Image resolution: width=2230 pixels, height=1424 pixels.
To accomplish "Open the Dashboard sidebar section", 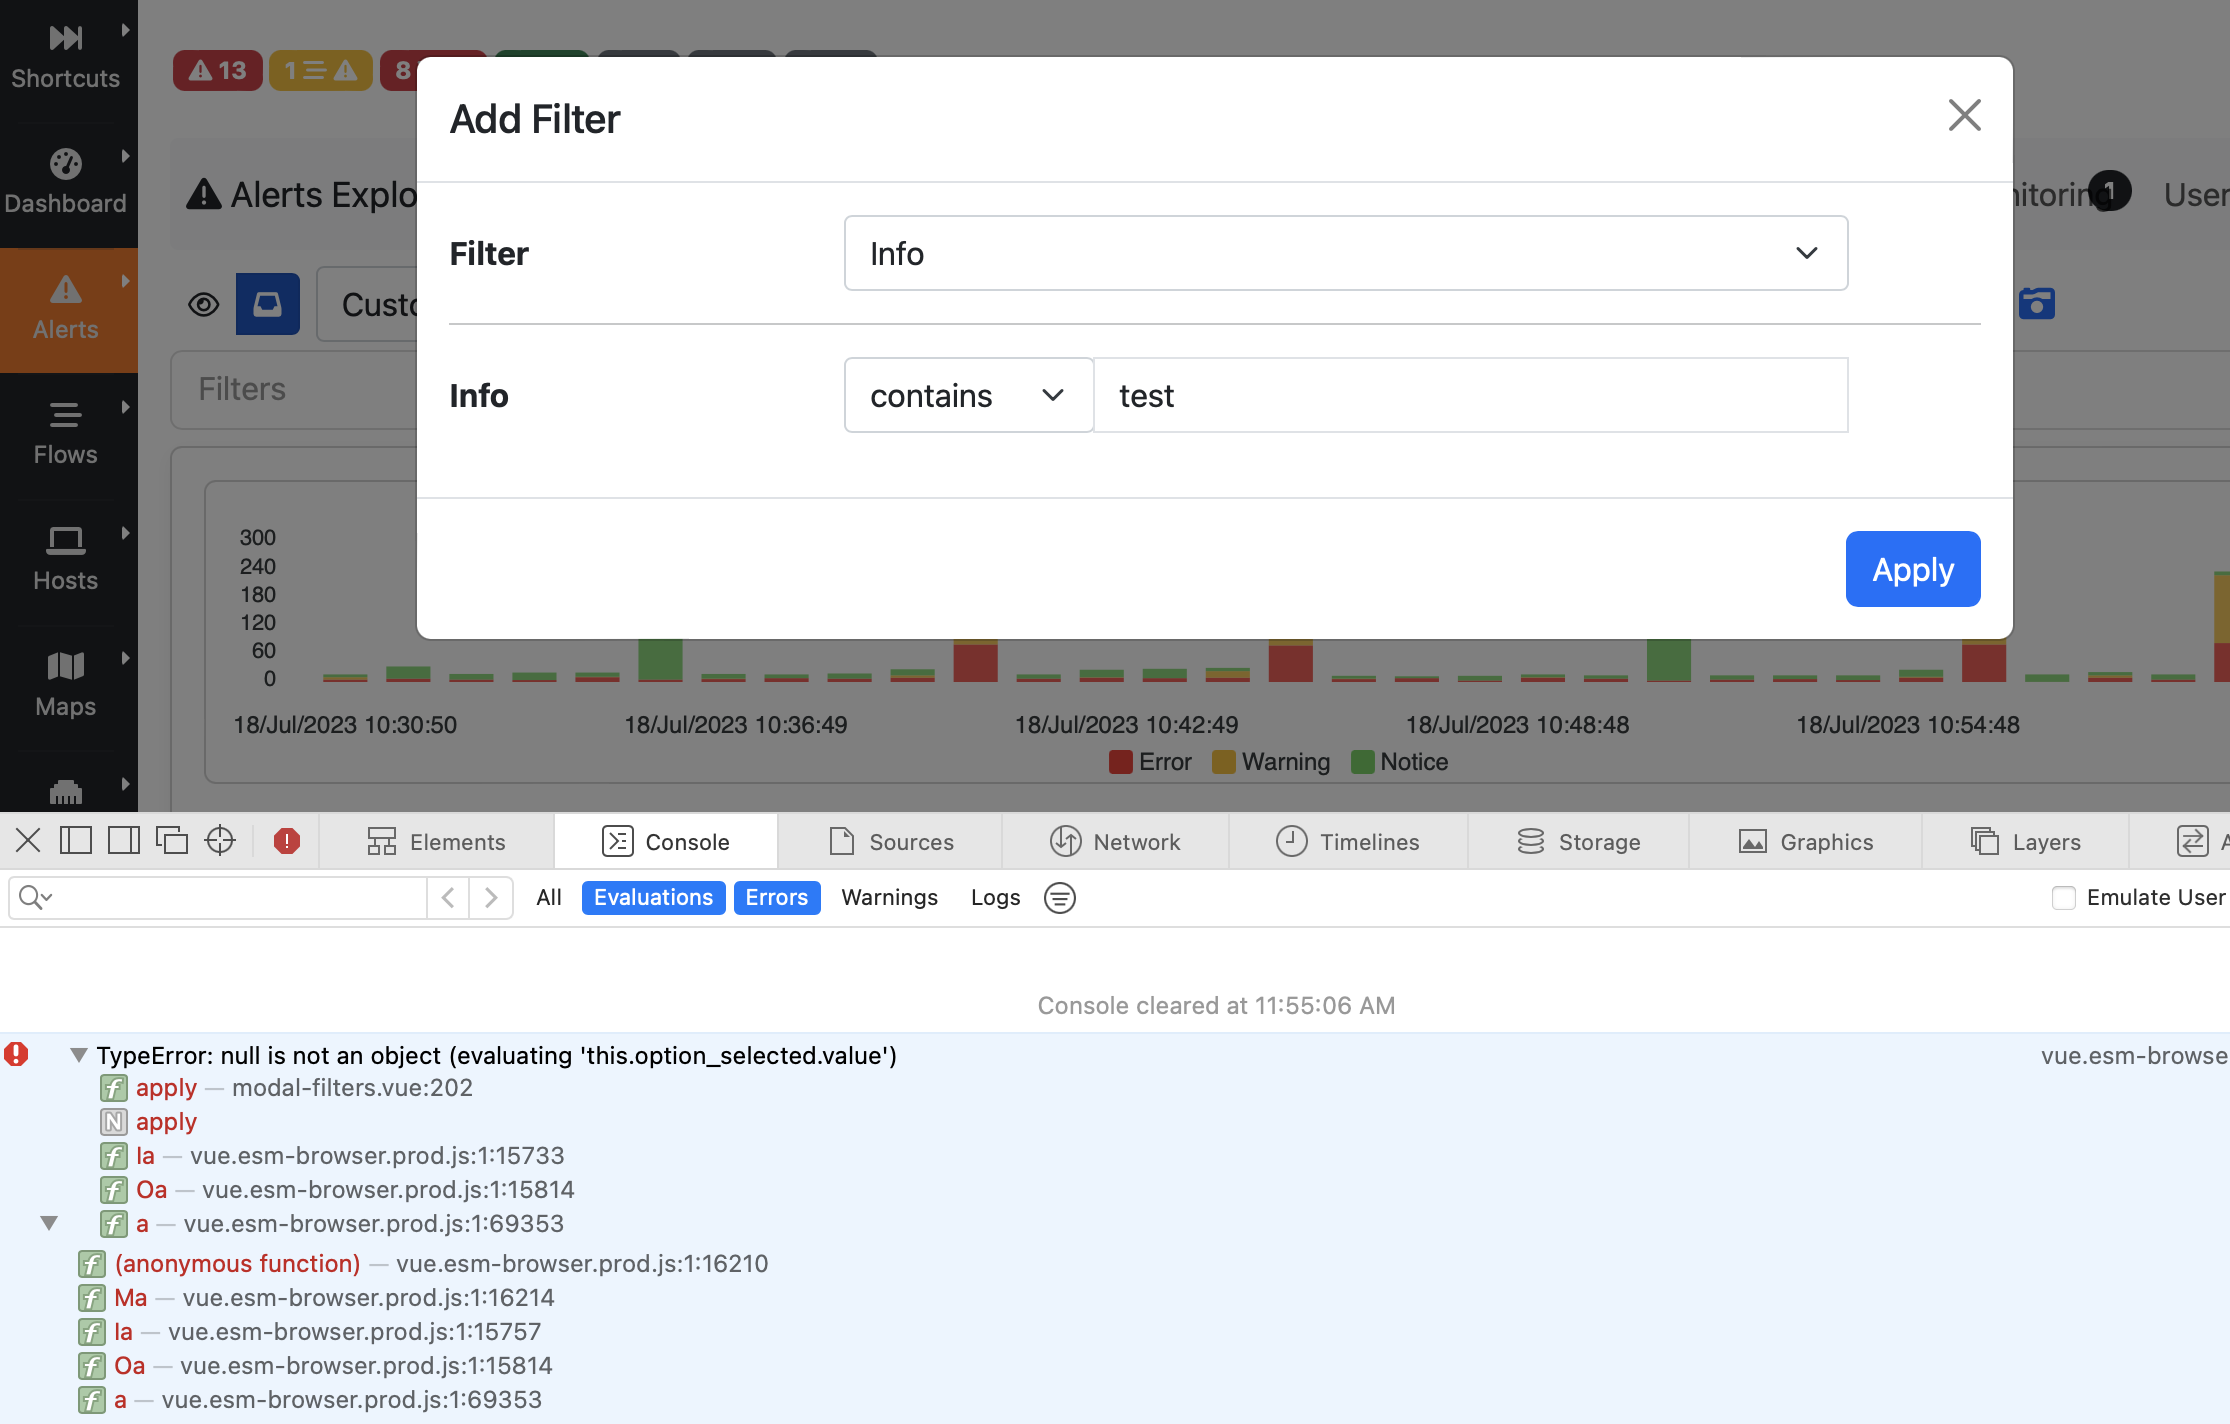I will click(x=66, y=180).
